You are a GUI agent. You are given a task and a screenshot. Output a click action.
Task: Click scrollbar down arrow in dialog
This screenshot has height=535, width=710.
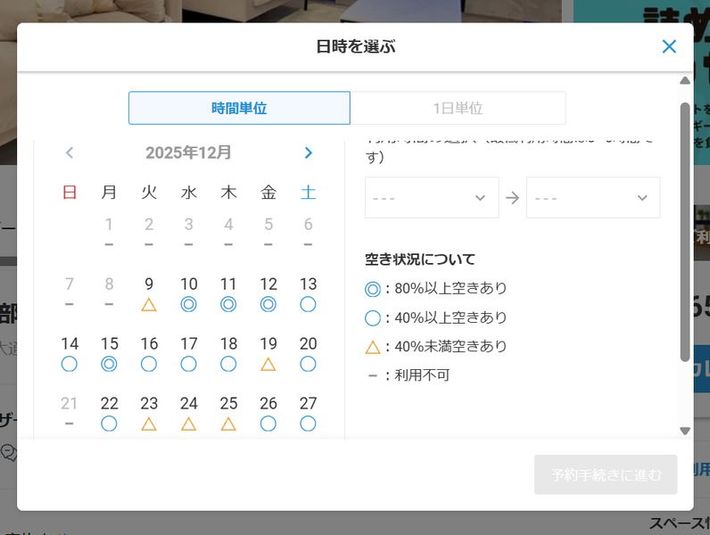click(685, 431)
